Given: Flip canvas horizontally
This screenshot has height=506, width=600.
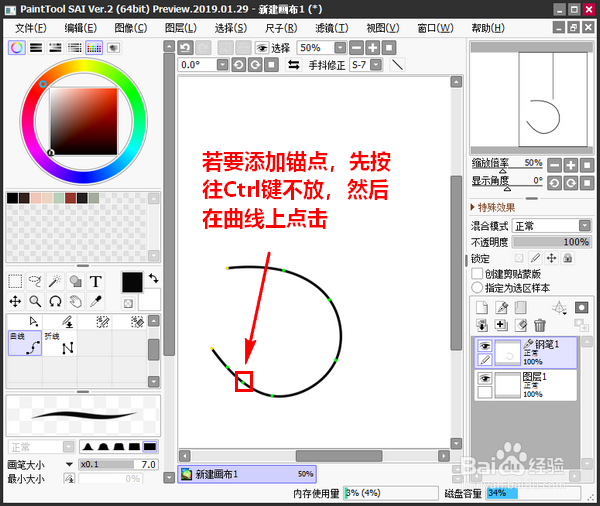Looking at the screenshot, I should pyautogui.click(x=293, y=65).
